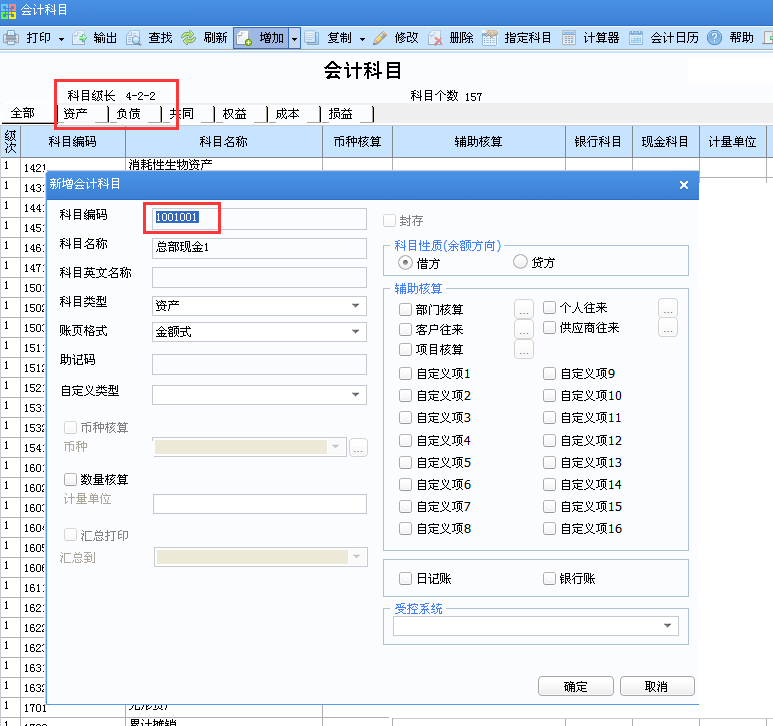Screen dimensions: 773x726
Task: Switch to the 负债 tab
Action: point(136,114)
